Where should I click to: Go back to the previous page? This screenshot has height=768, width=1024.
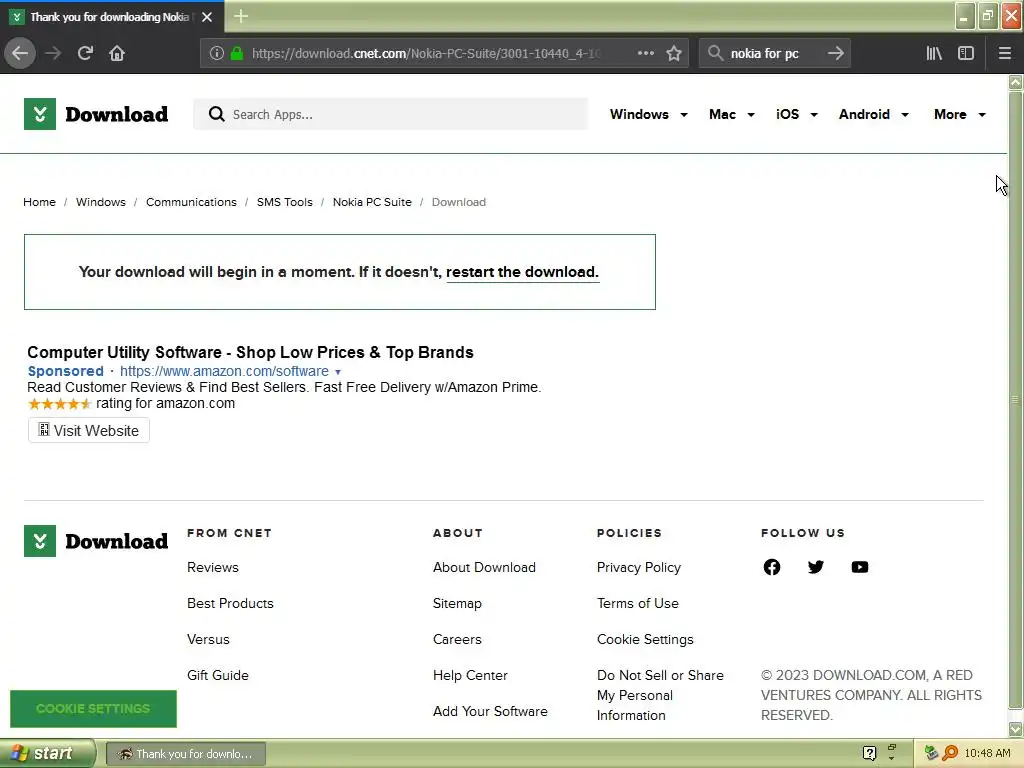pyautogui.click(x=20, y=53)
